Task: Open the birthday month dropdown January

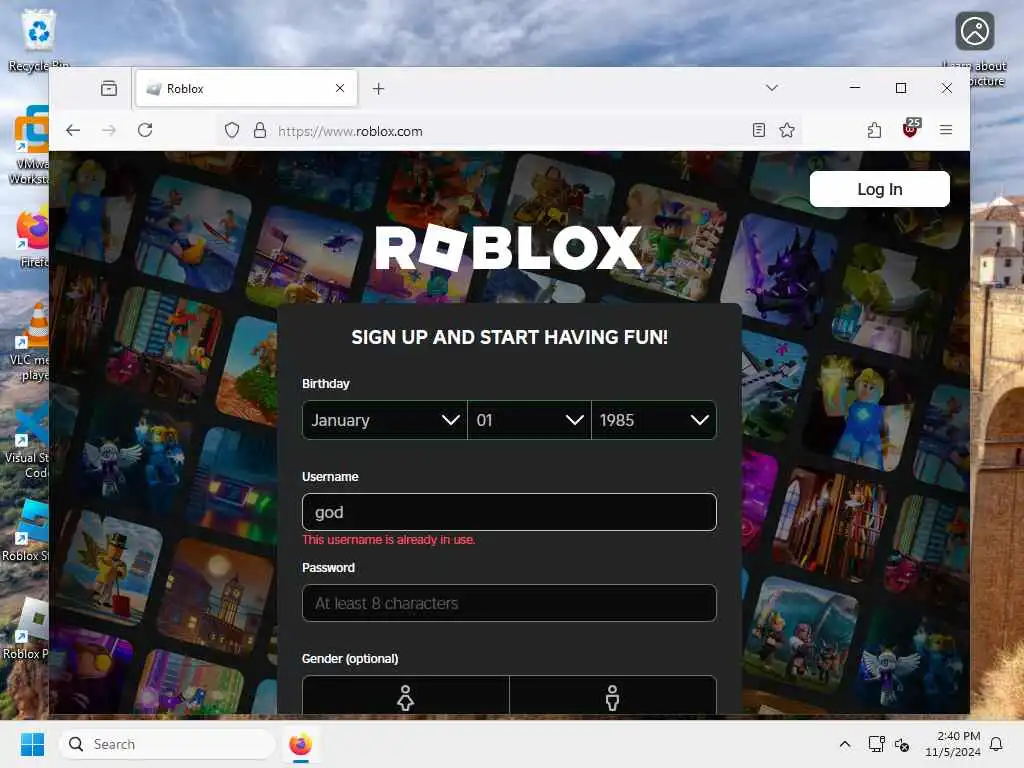Action: (x=385, y=420)
